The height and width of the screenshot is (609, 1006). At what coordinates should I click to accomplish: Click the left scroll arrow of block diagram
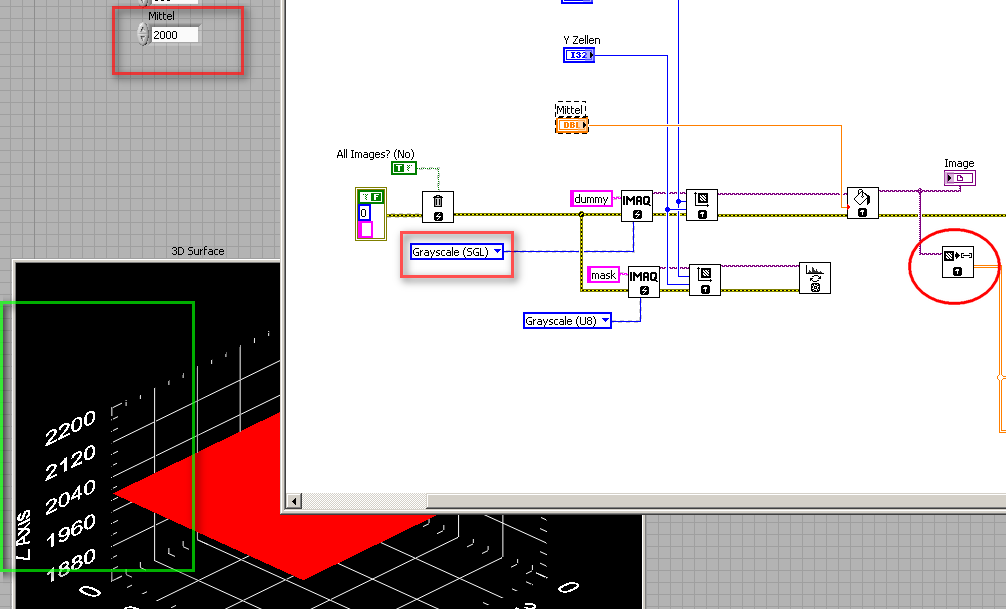[x=294, y=501]
